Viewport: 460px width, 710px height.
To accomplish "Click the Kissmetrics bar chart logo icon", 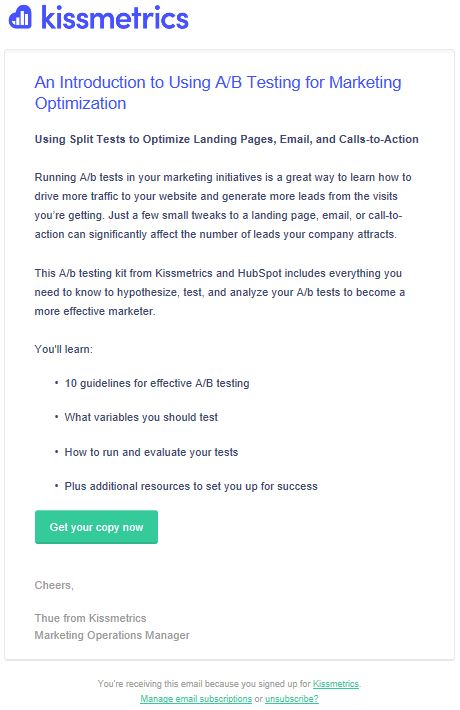I will [x=20, y=17].
